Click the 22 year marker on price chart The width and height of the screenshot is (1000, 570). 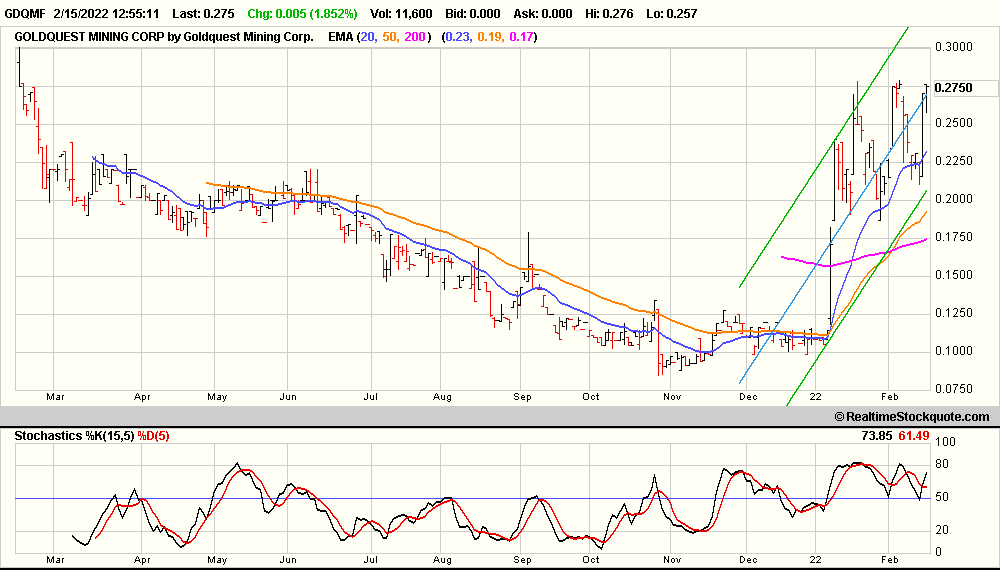coord(816,396)
